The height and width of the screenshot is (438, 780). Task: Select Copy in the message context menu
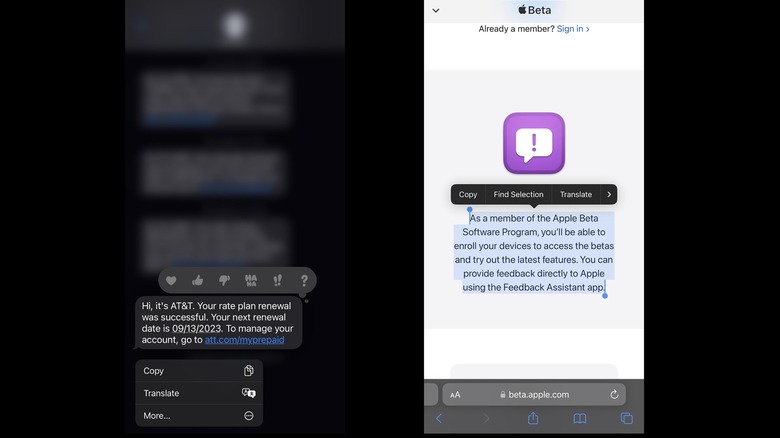pos(199,371)
